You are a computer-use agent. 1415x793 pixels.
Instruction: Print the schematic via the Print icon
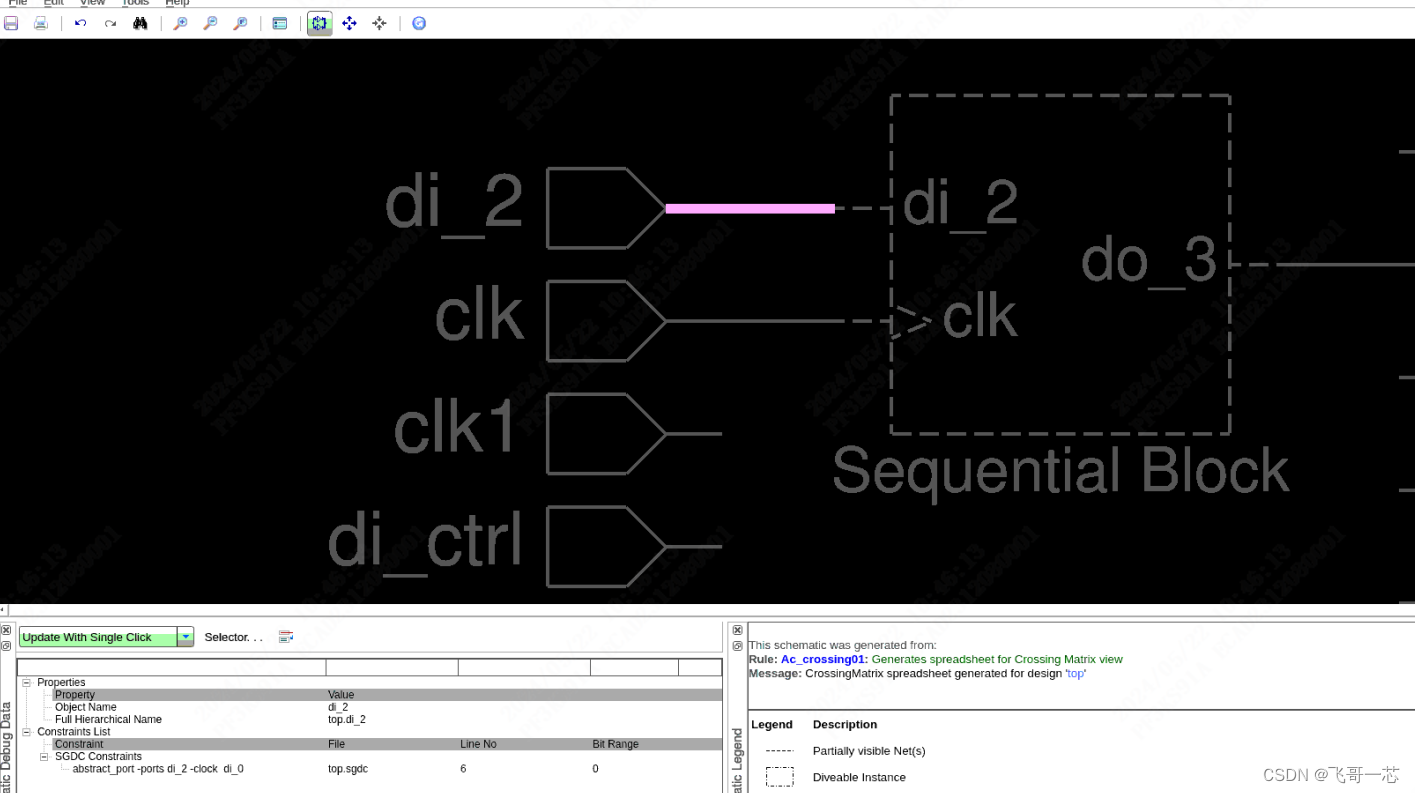39,23
